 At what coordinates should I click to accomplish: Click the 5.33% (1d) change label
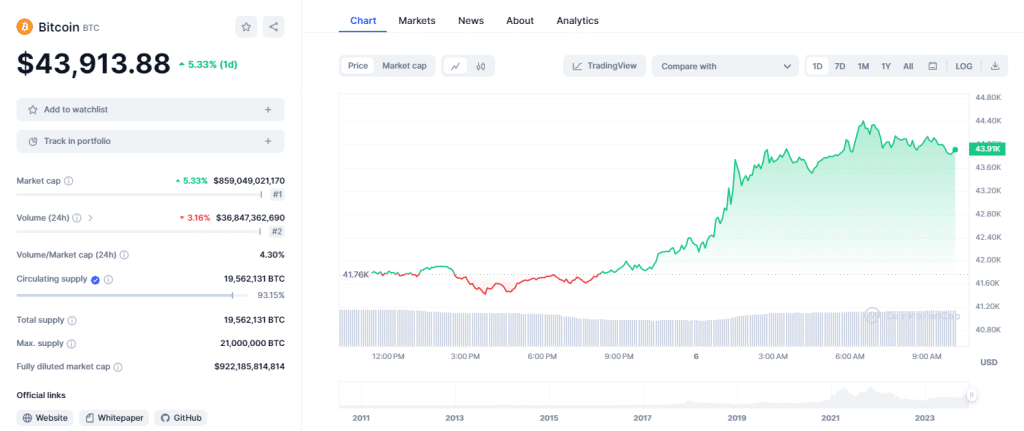208,64
